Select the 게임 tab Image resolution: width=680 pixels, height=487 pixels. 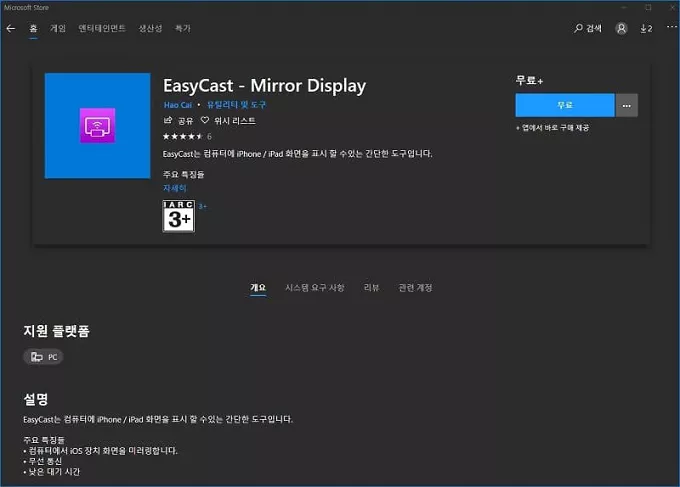58,29
